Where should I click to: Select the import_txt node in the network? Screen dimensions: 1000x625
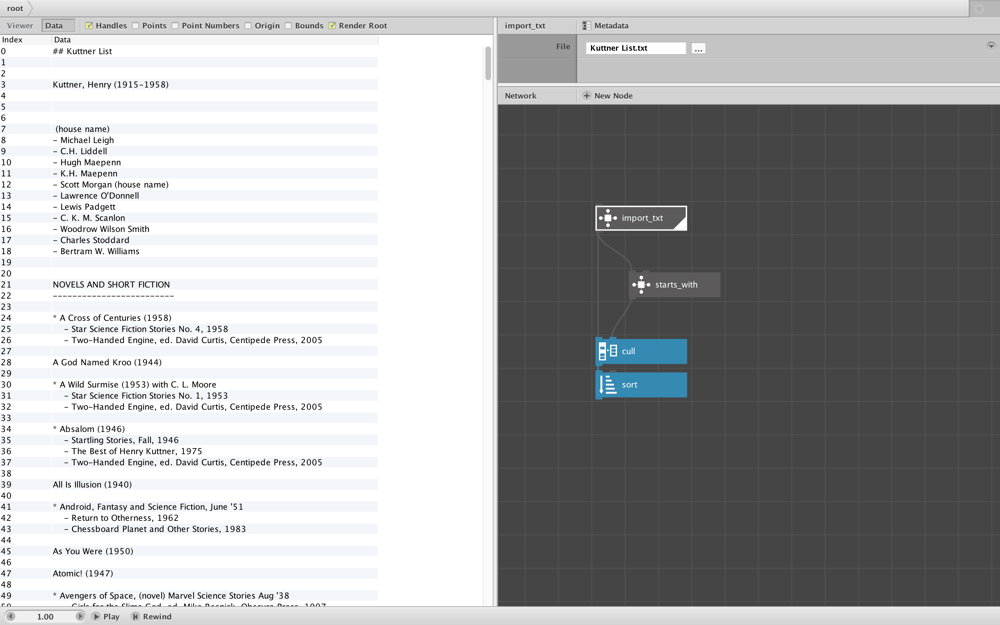tap(641, 218)
